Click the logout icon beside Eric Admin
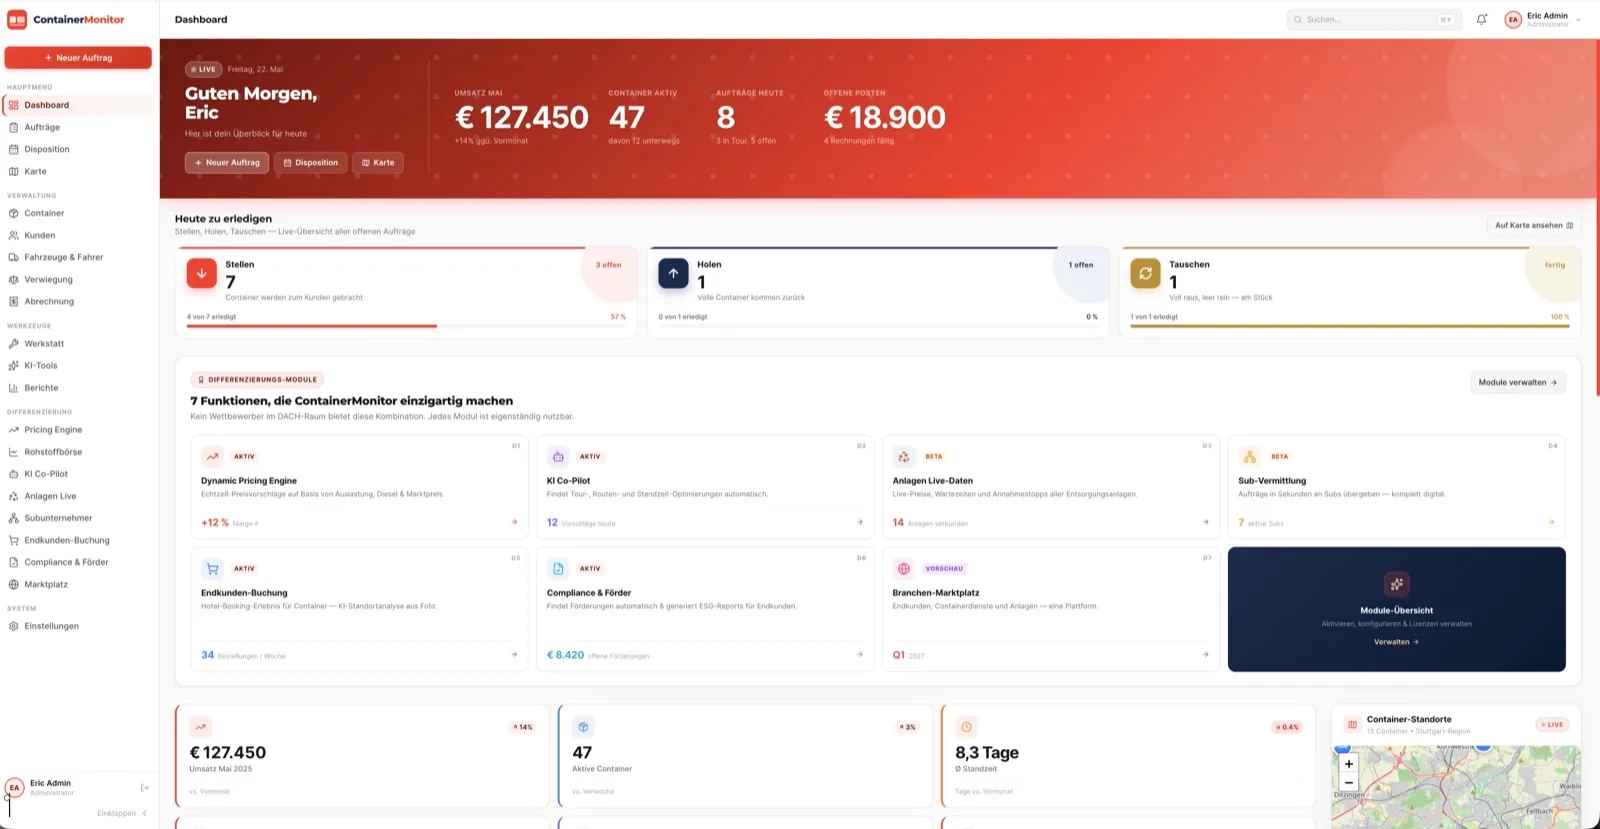 (x=145, y=788)
